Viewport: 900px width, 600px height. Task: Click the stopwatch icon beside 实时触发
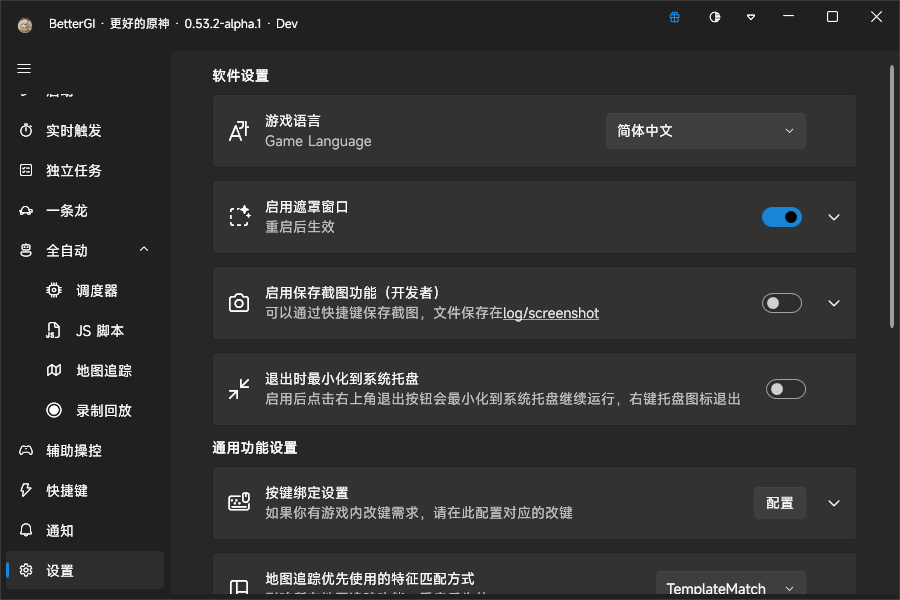pyautogui.click(x=26, y=130)
